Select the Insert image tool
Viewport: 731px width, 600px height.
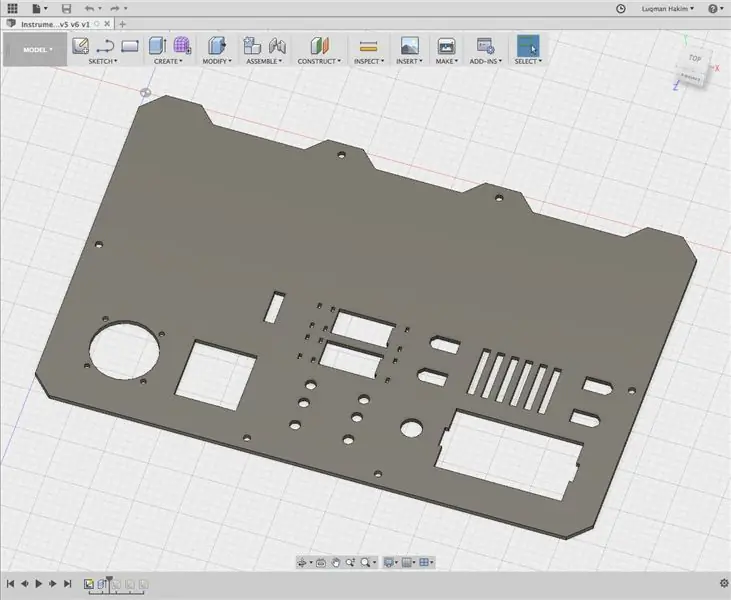(409, 46)
